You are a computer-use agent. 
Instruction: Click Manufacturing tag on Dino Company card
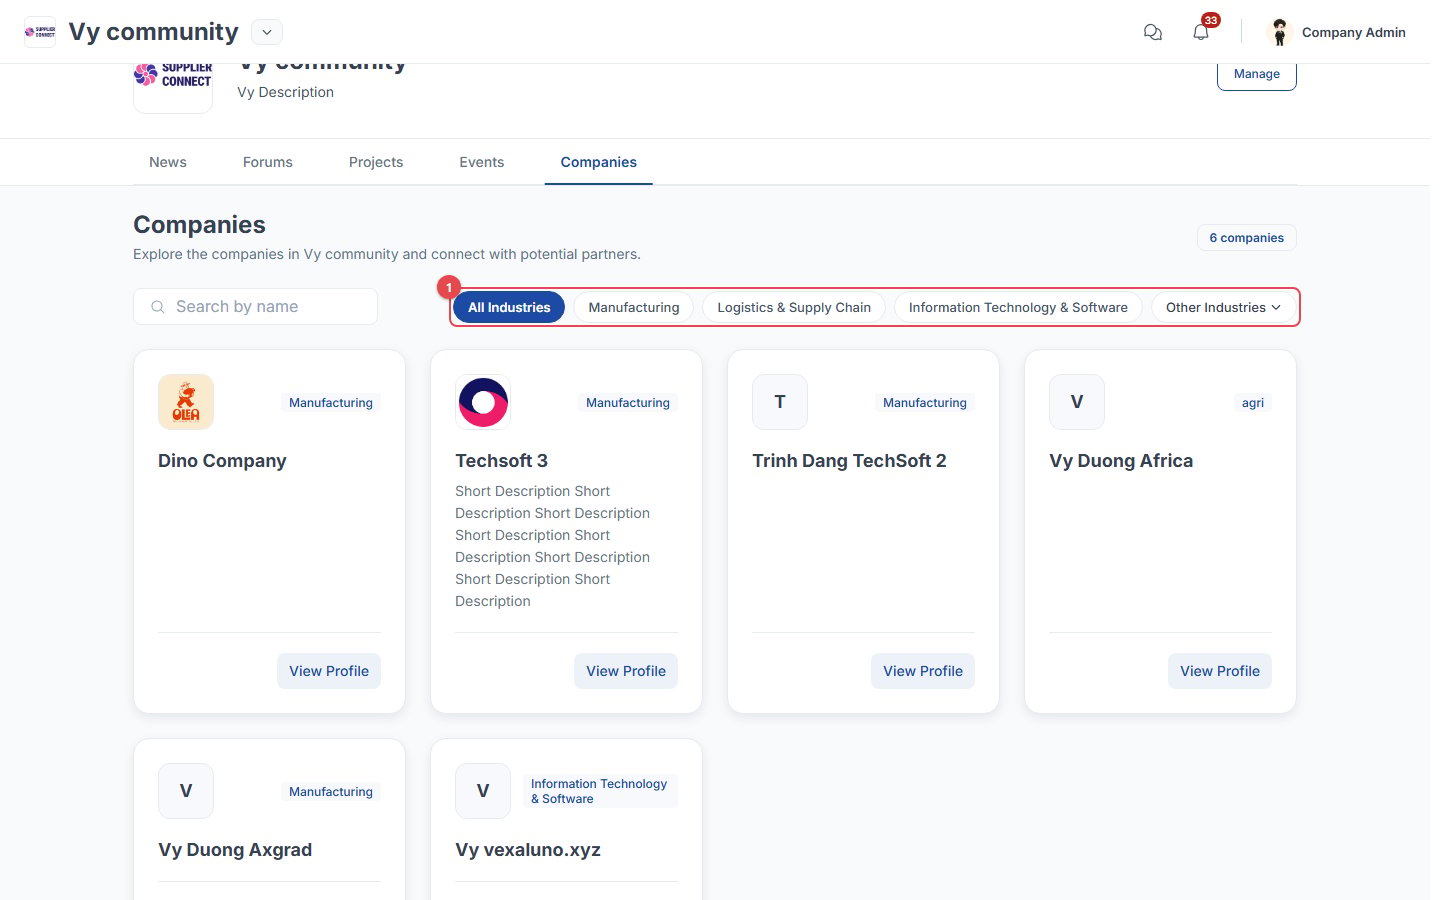331,403
